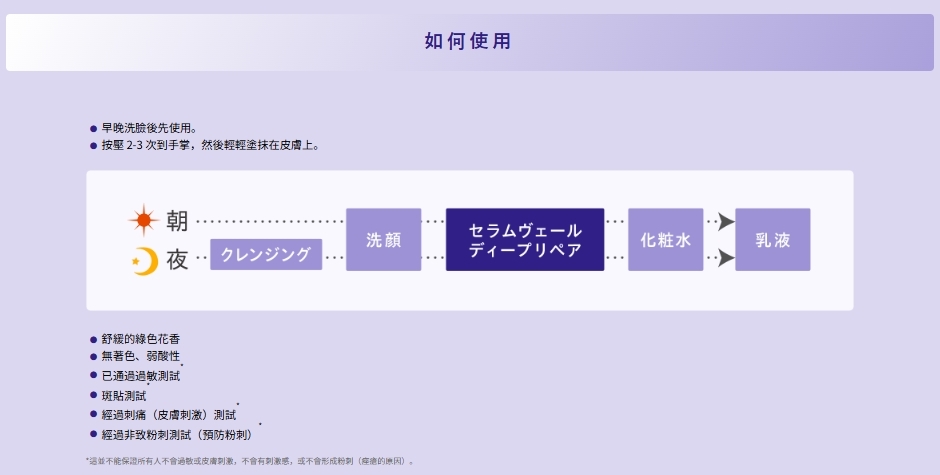Click the text 舒緩的綠色花香
940x475 pixels.
point(141,339)
